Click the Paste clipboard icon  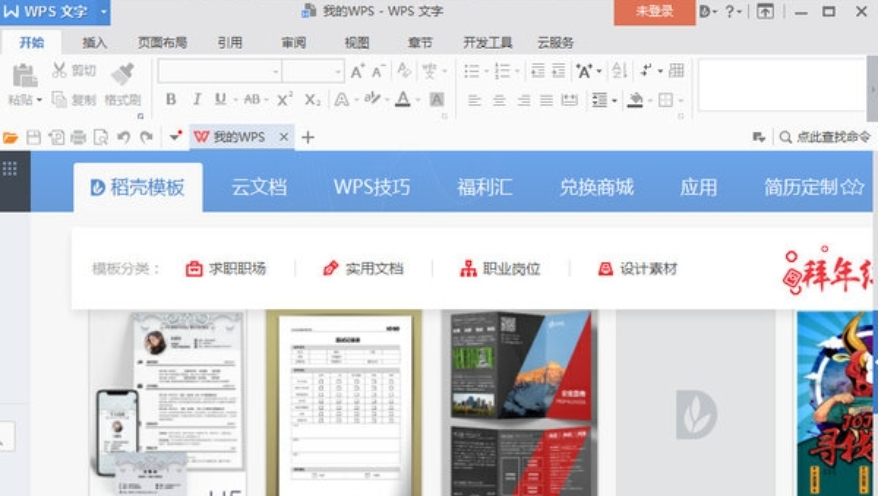pos(24,75)
